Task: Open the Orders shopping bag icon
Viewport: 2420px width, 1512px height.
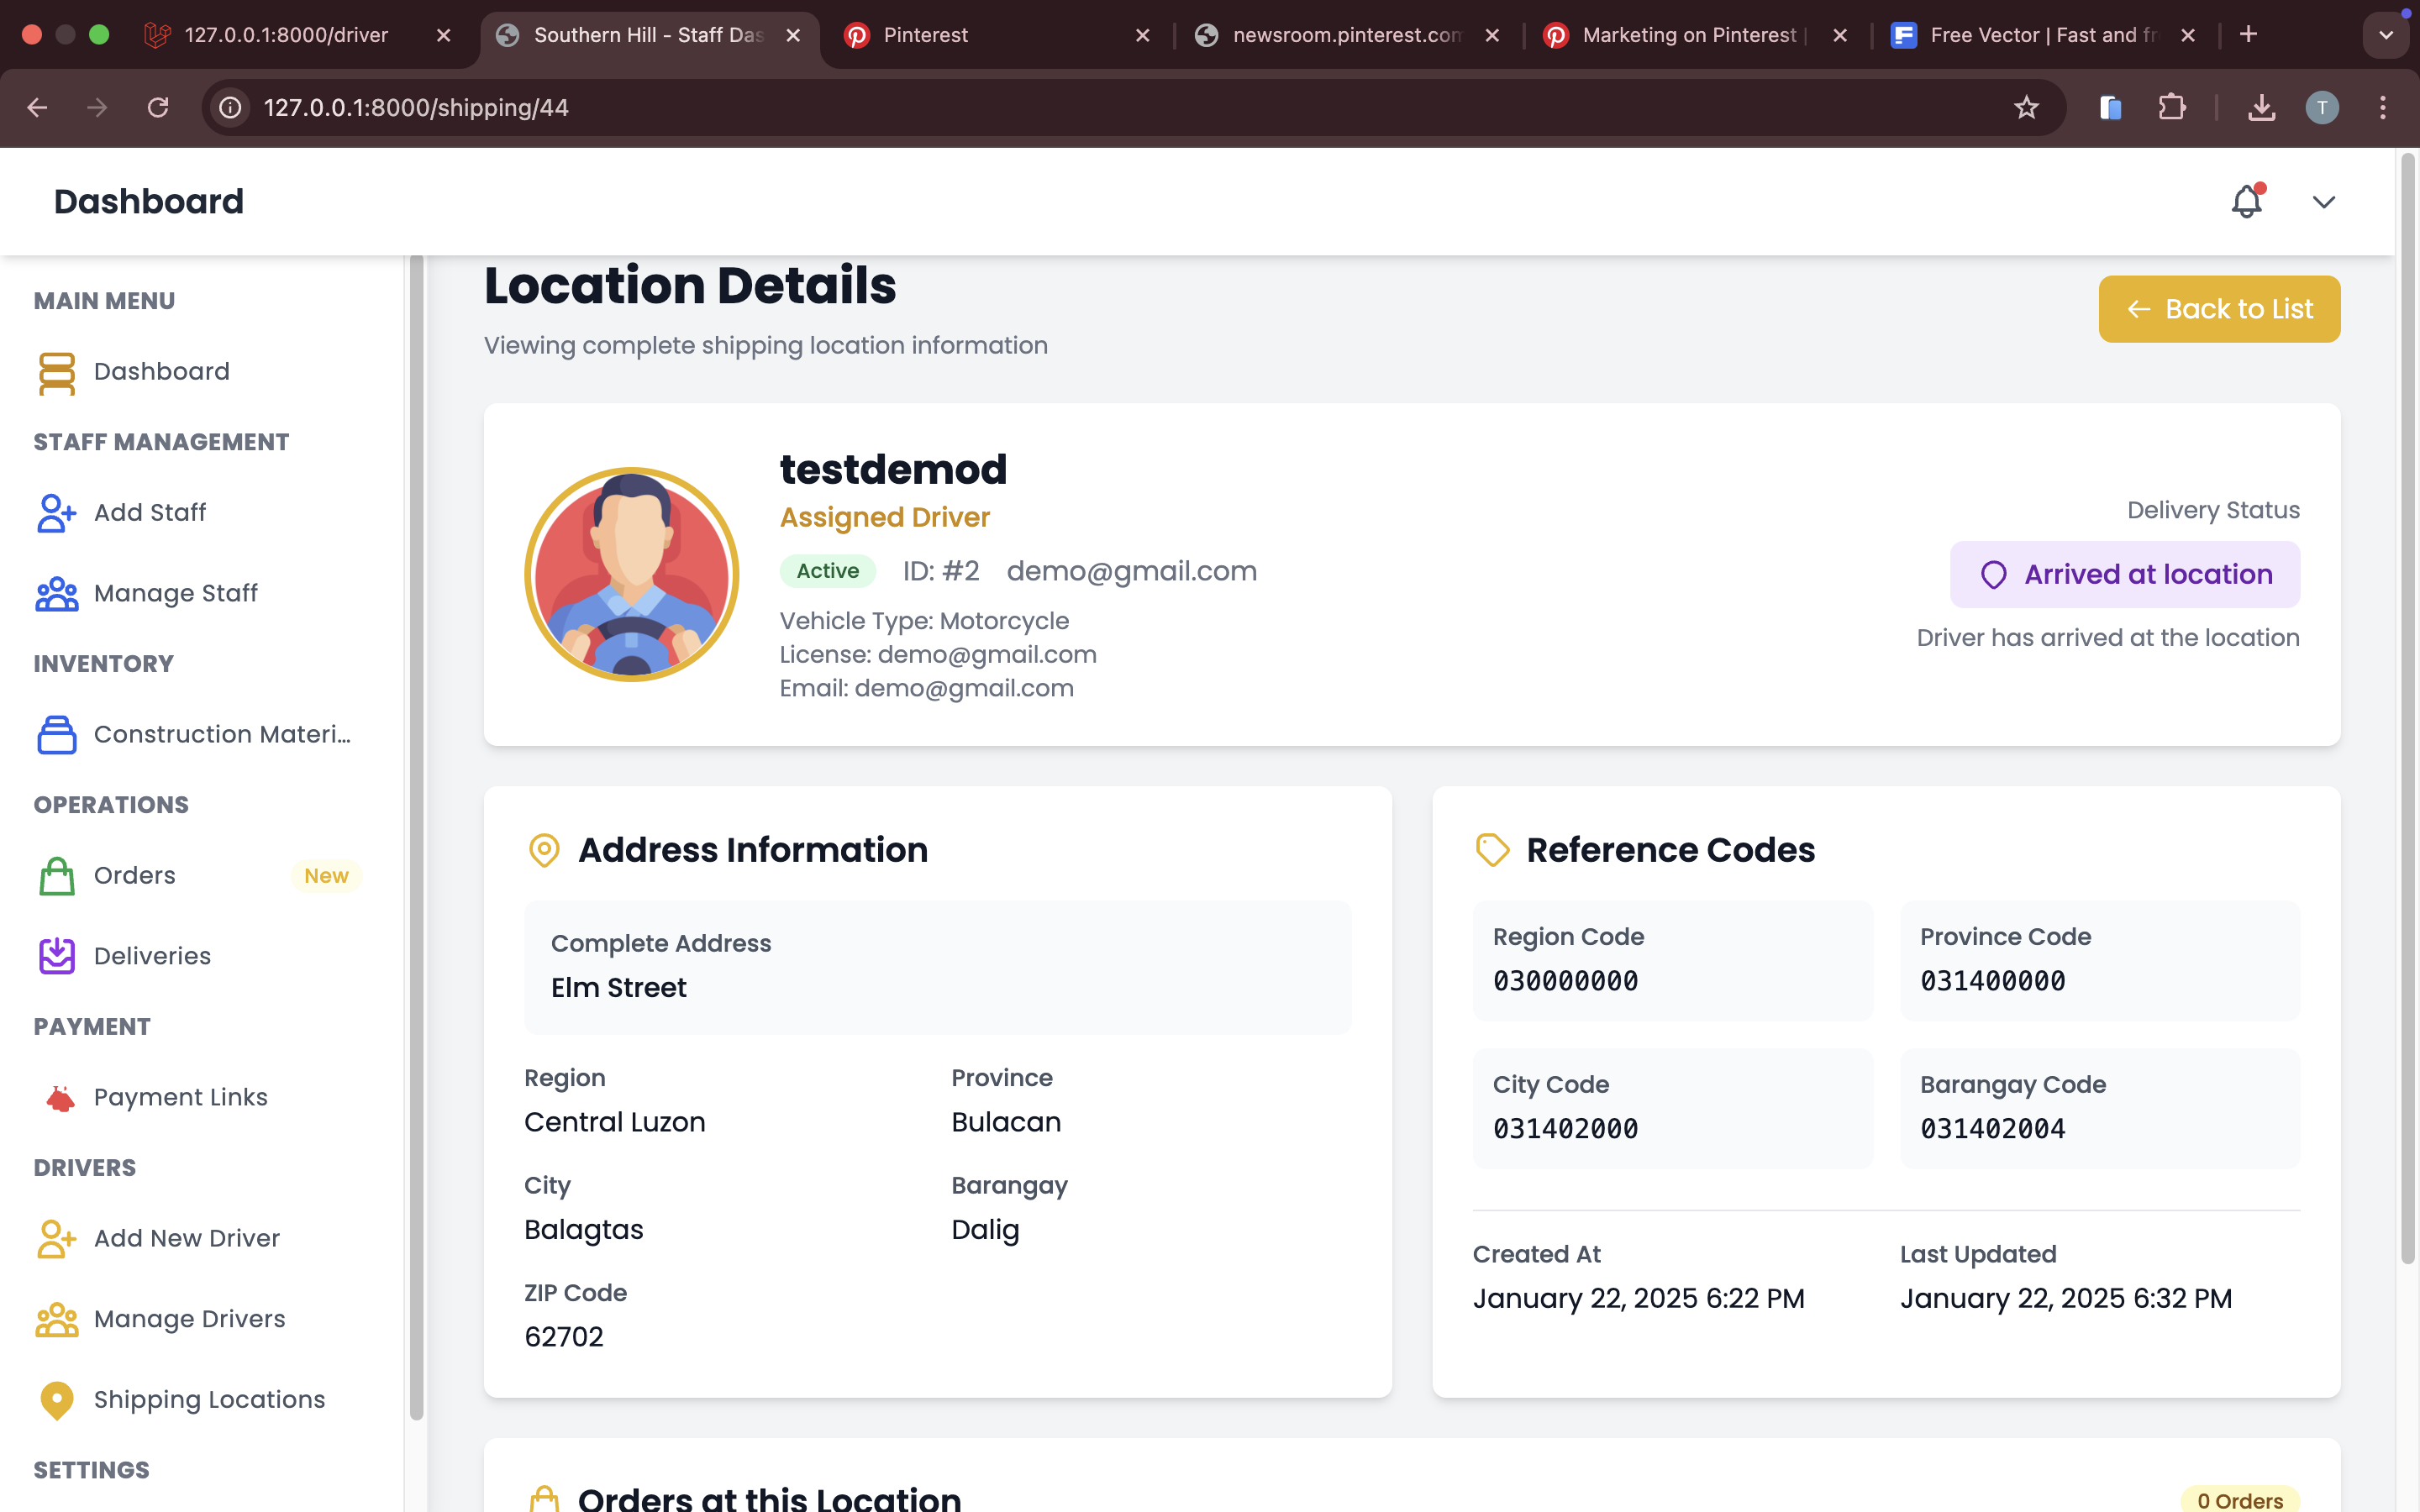Action: [x=56, y=876]
